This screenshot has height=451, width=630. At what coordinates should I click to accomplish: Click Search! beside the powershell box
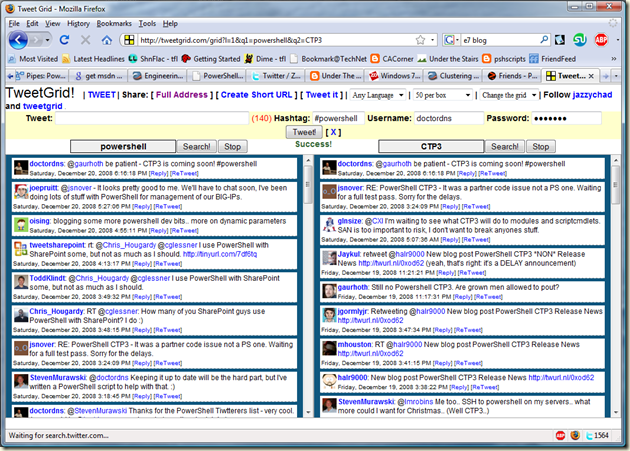(196, 147)
